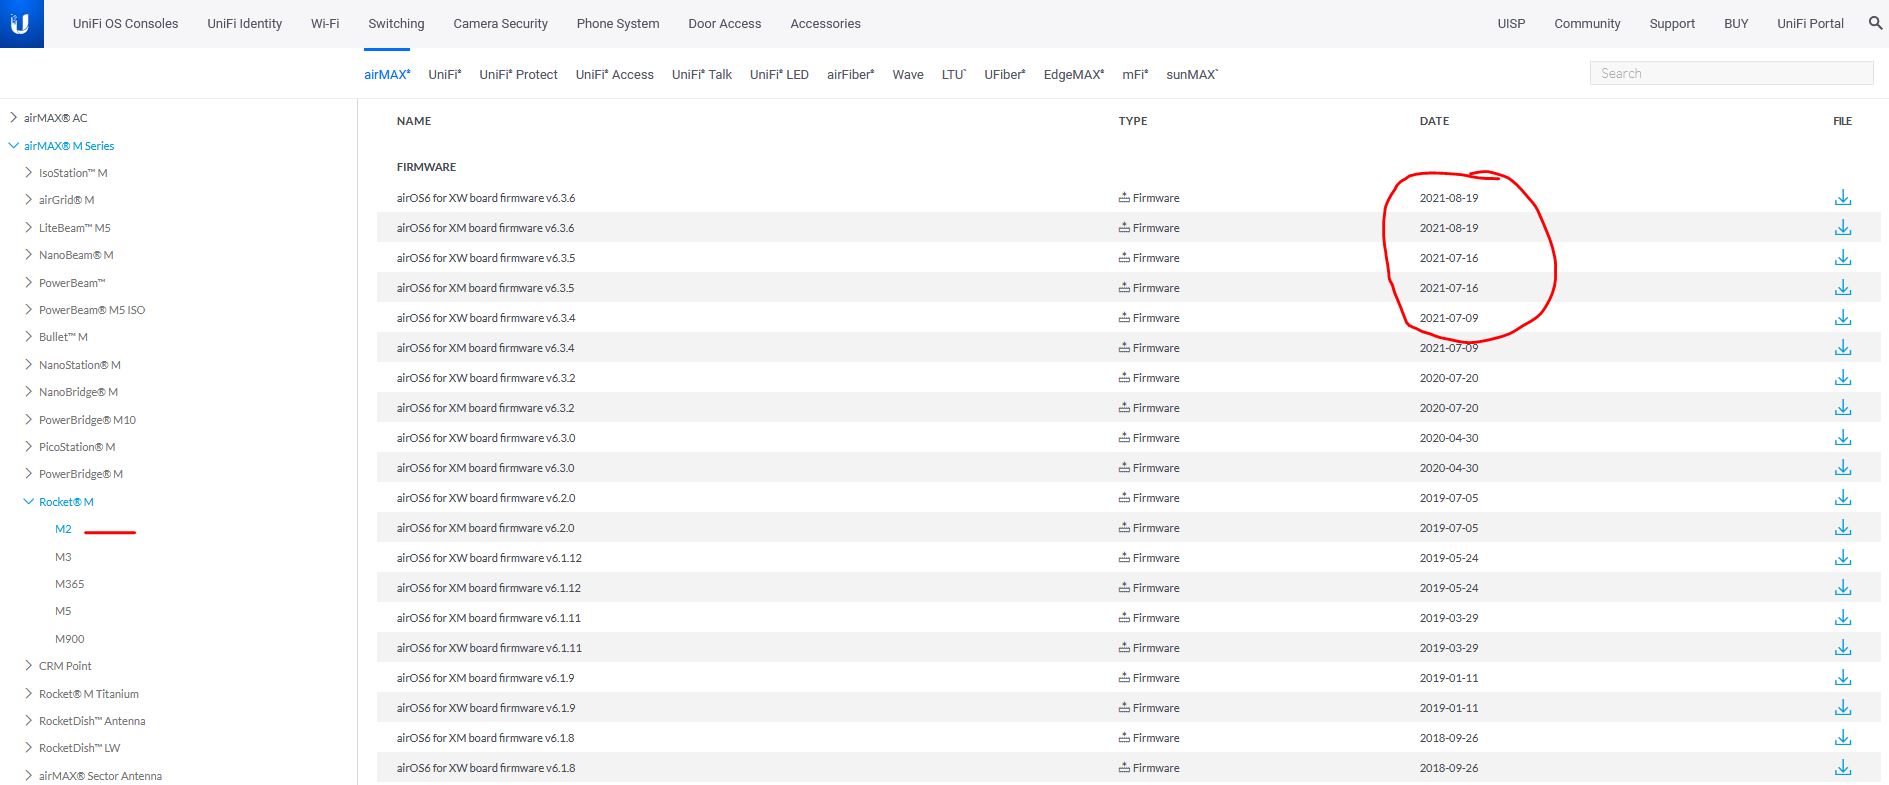Open the UniFi OS Consoles menu
Screen dimensions: 1889x785
coord(125,23)
